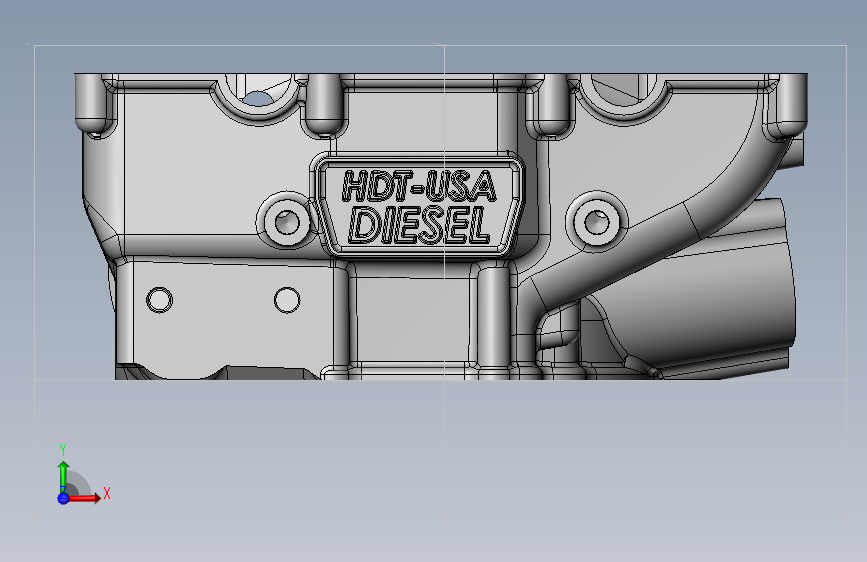The height and width of the screenshot is (562, 867).
Task: Select the recessed rectangular panel below the nameplate
Action: (411, 319)
